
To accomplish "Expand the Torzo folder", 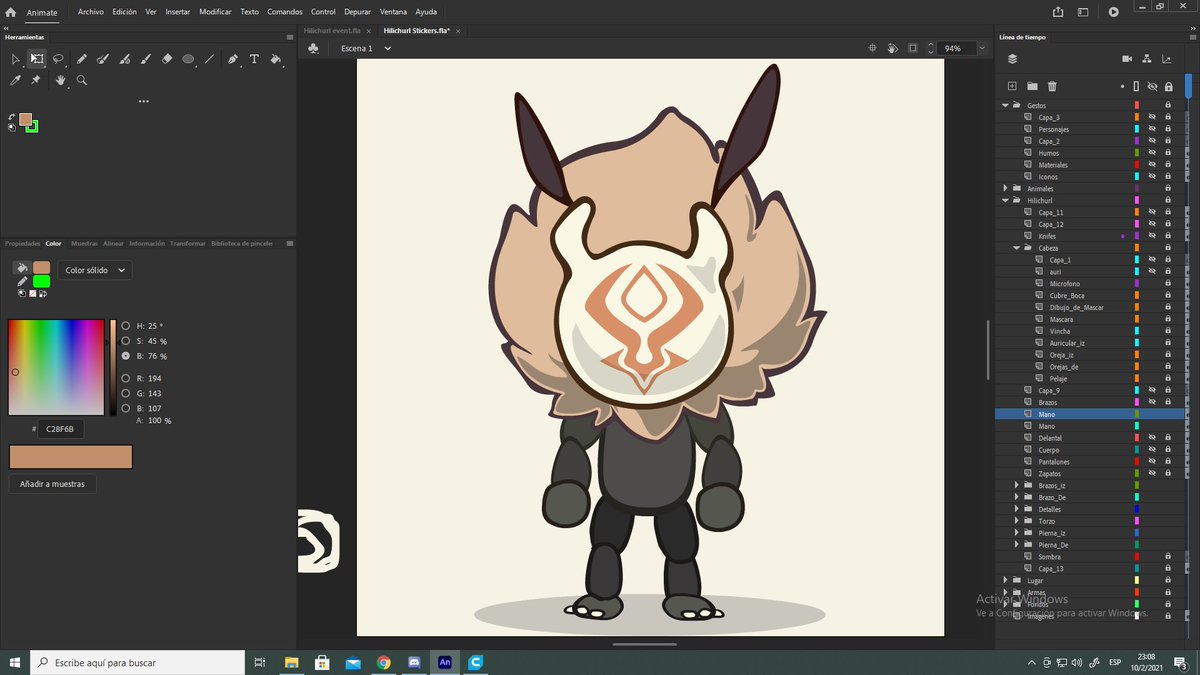I will click(x=1017, y=521).
